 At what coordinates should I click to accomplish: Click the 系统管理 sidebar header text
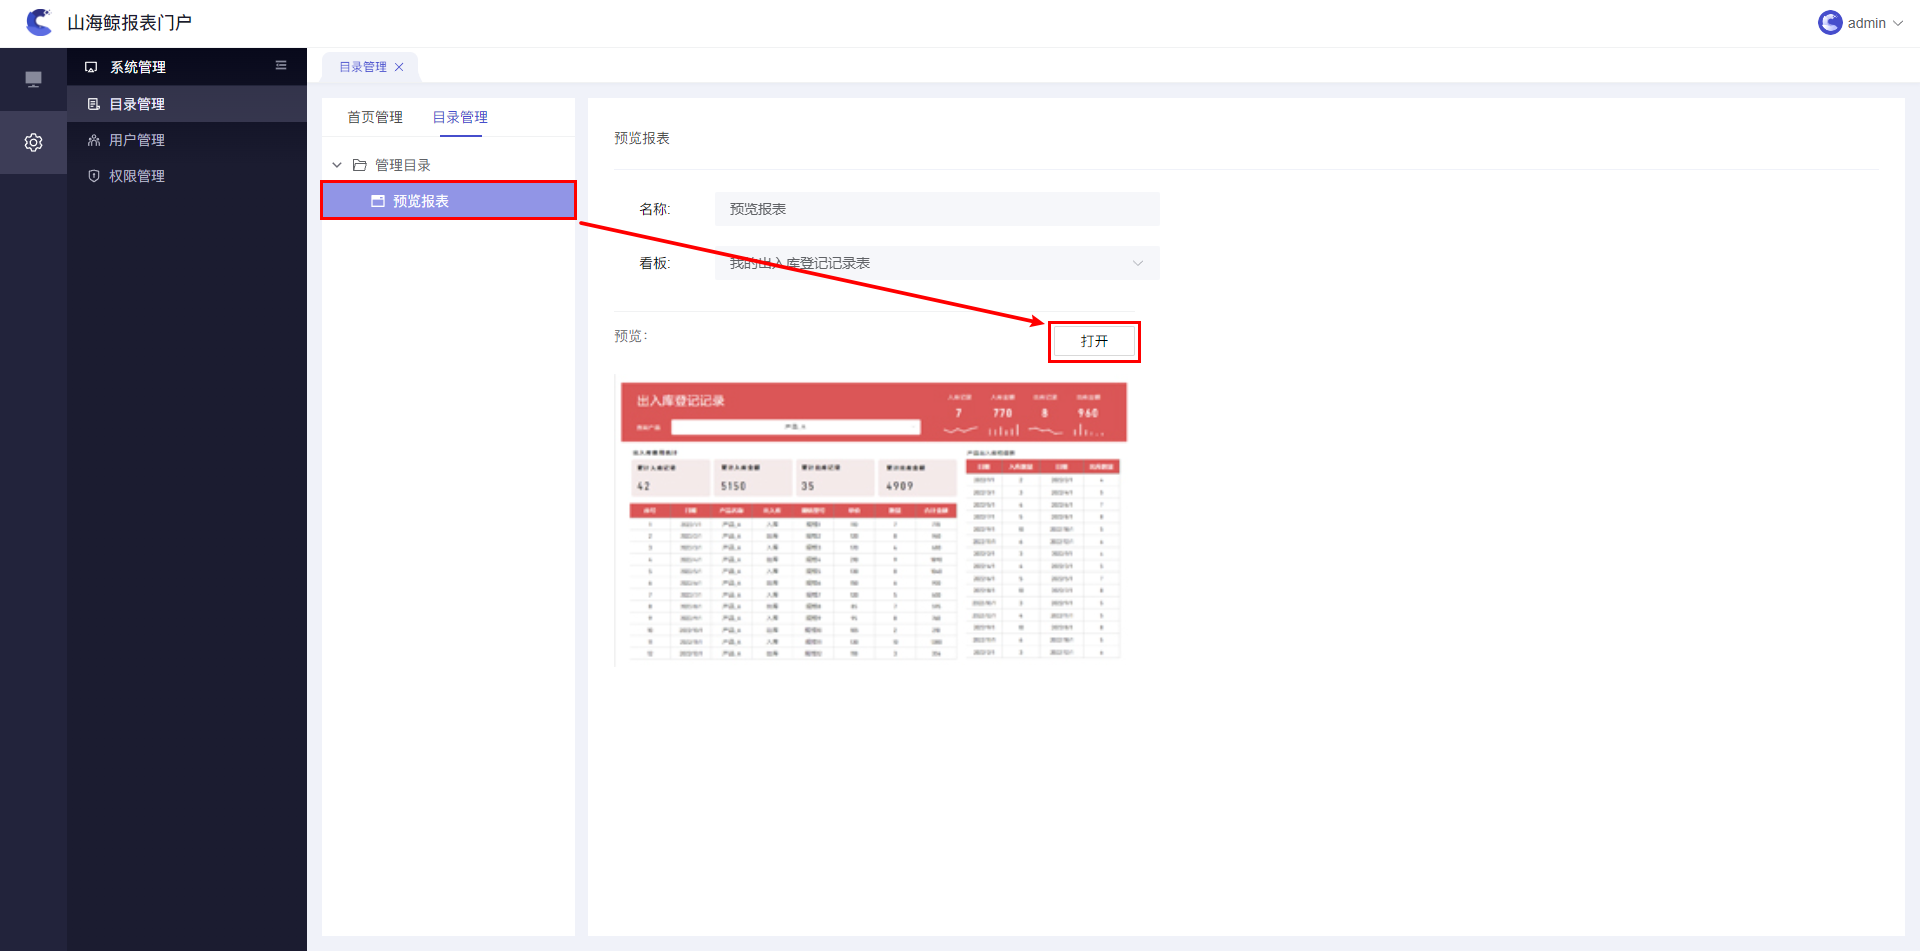tap(138, 67)
